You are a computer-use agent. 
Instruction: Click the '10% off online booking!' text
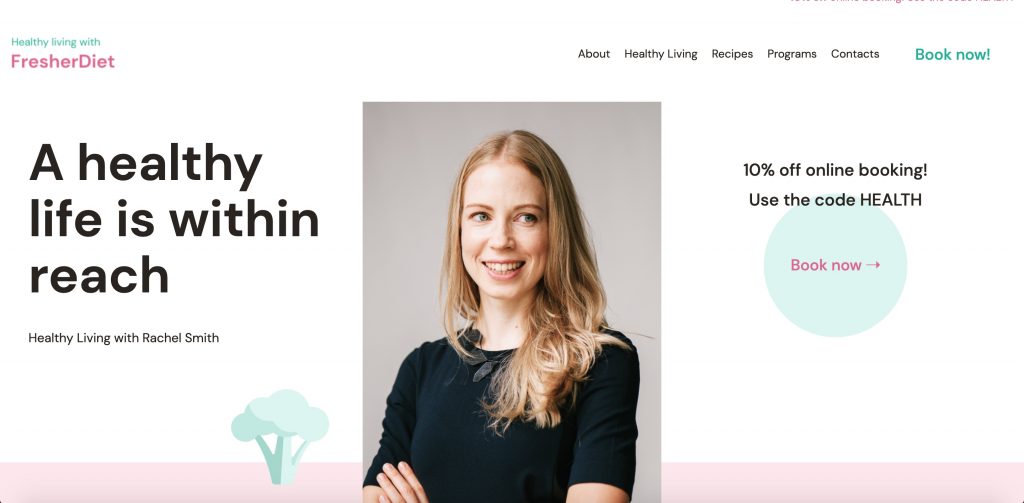click(x=835, y=170)
